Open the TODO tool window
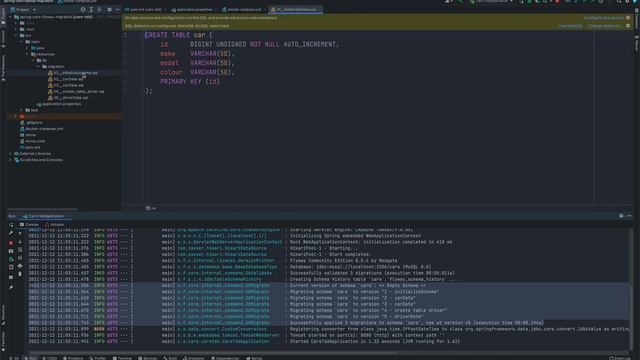 pos(50,358)
